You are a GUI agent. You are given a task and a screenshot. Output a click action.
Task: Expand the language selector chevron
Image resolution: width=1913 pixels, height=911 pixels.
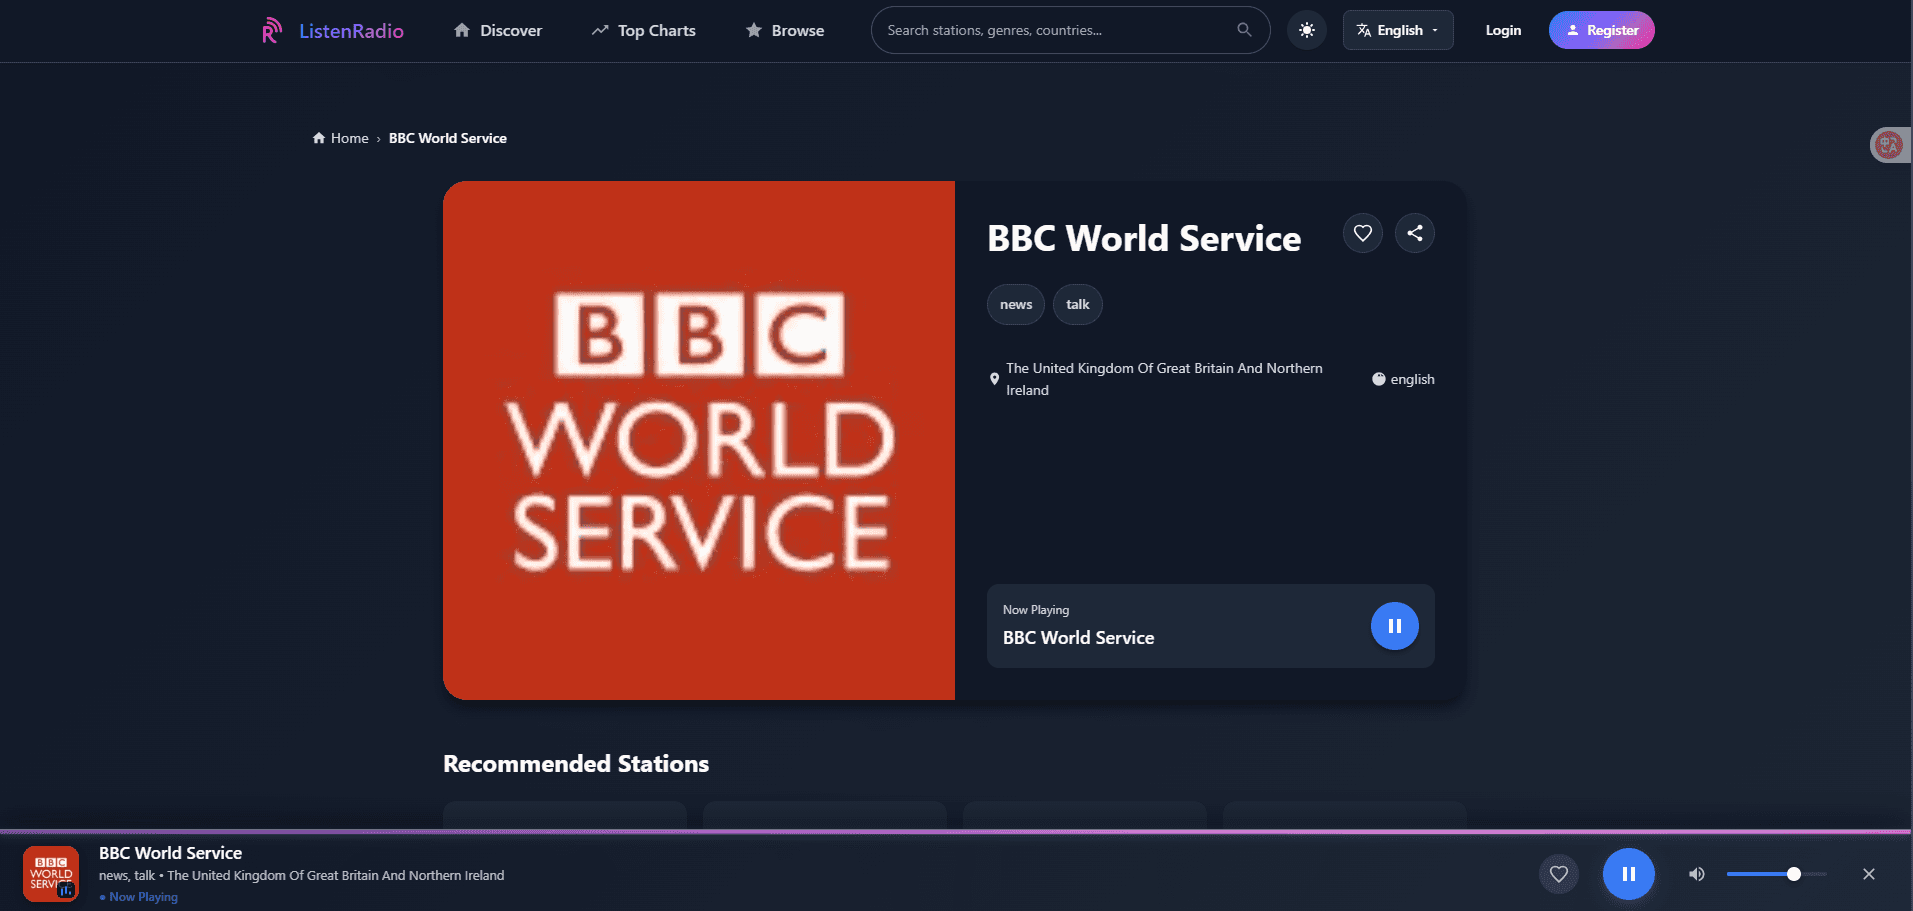click(1433, 30)
